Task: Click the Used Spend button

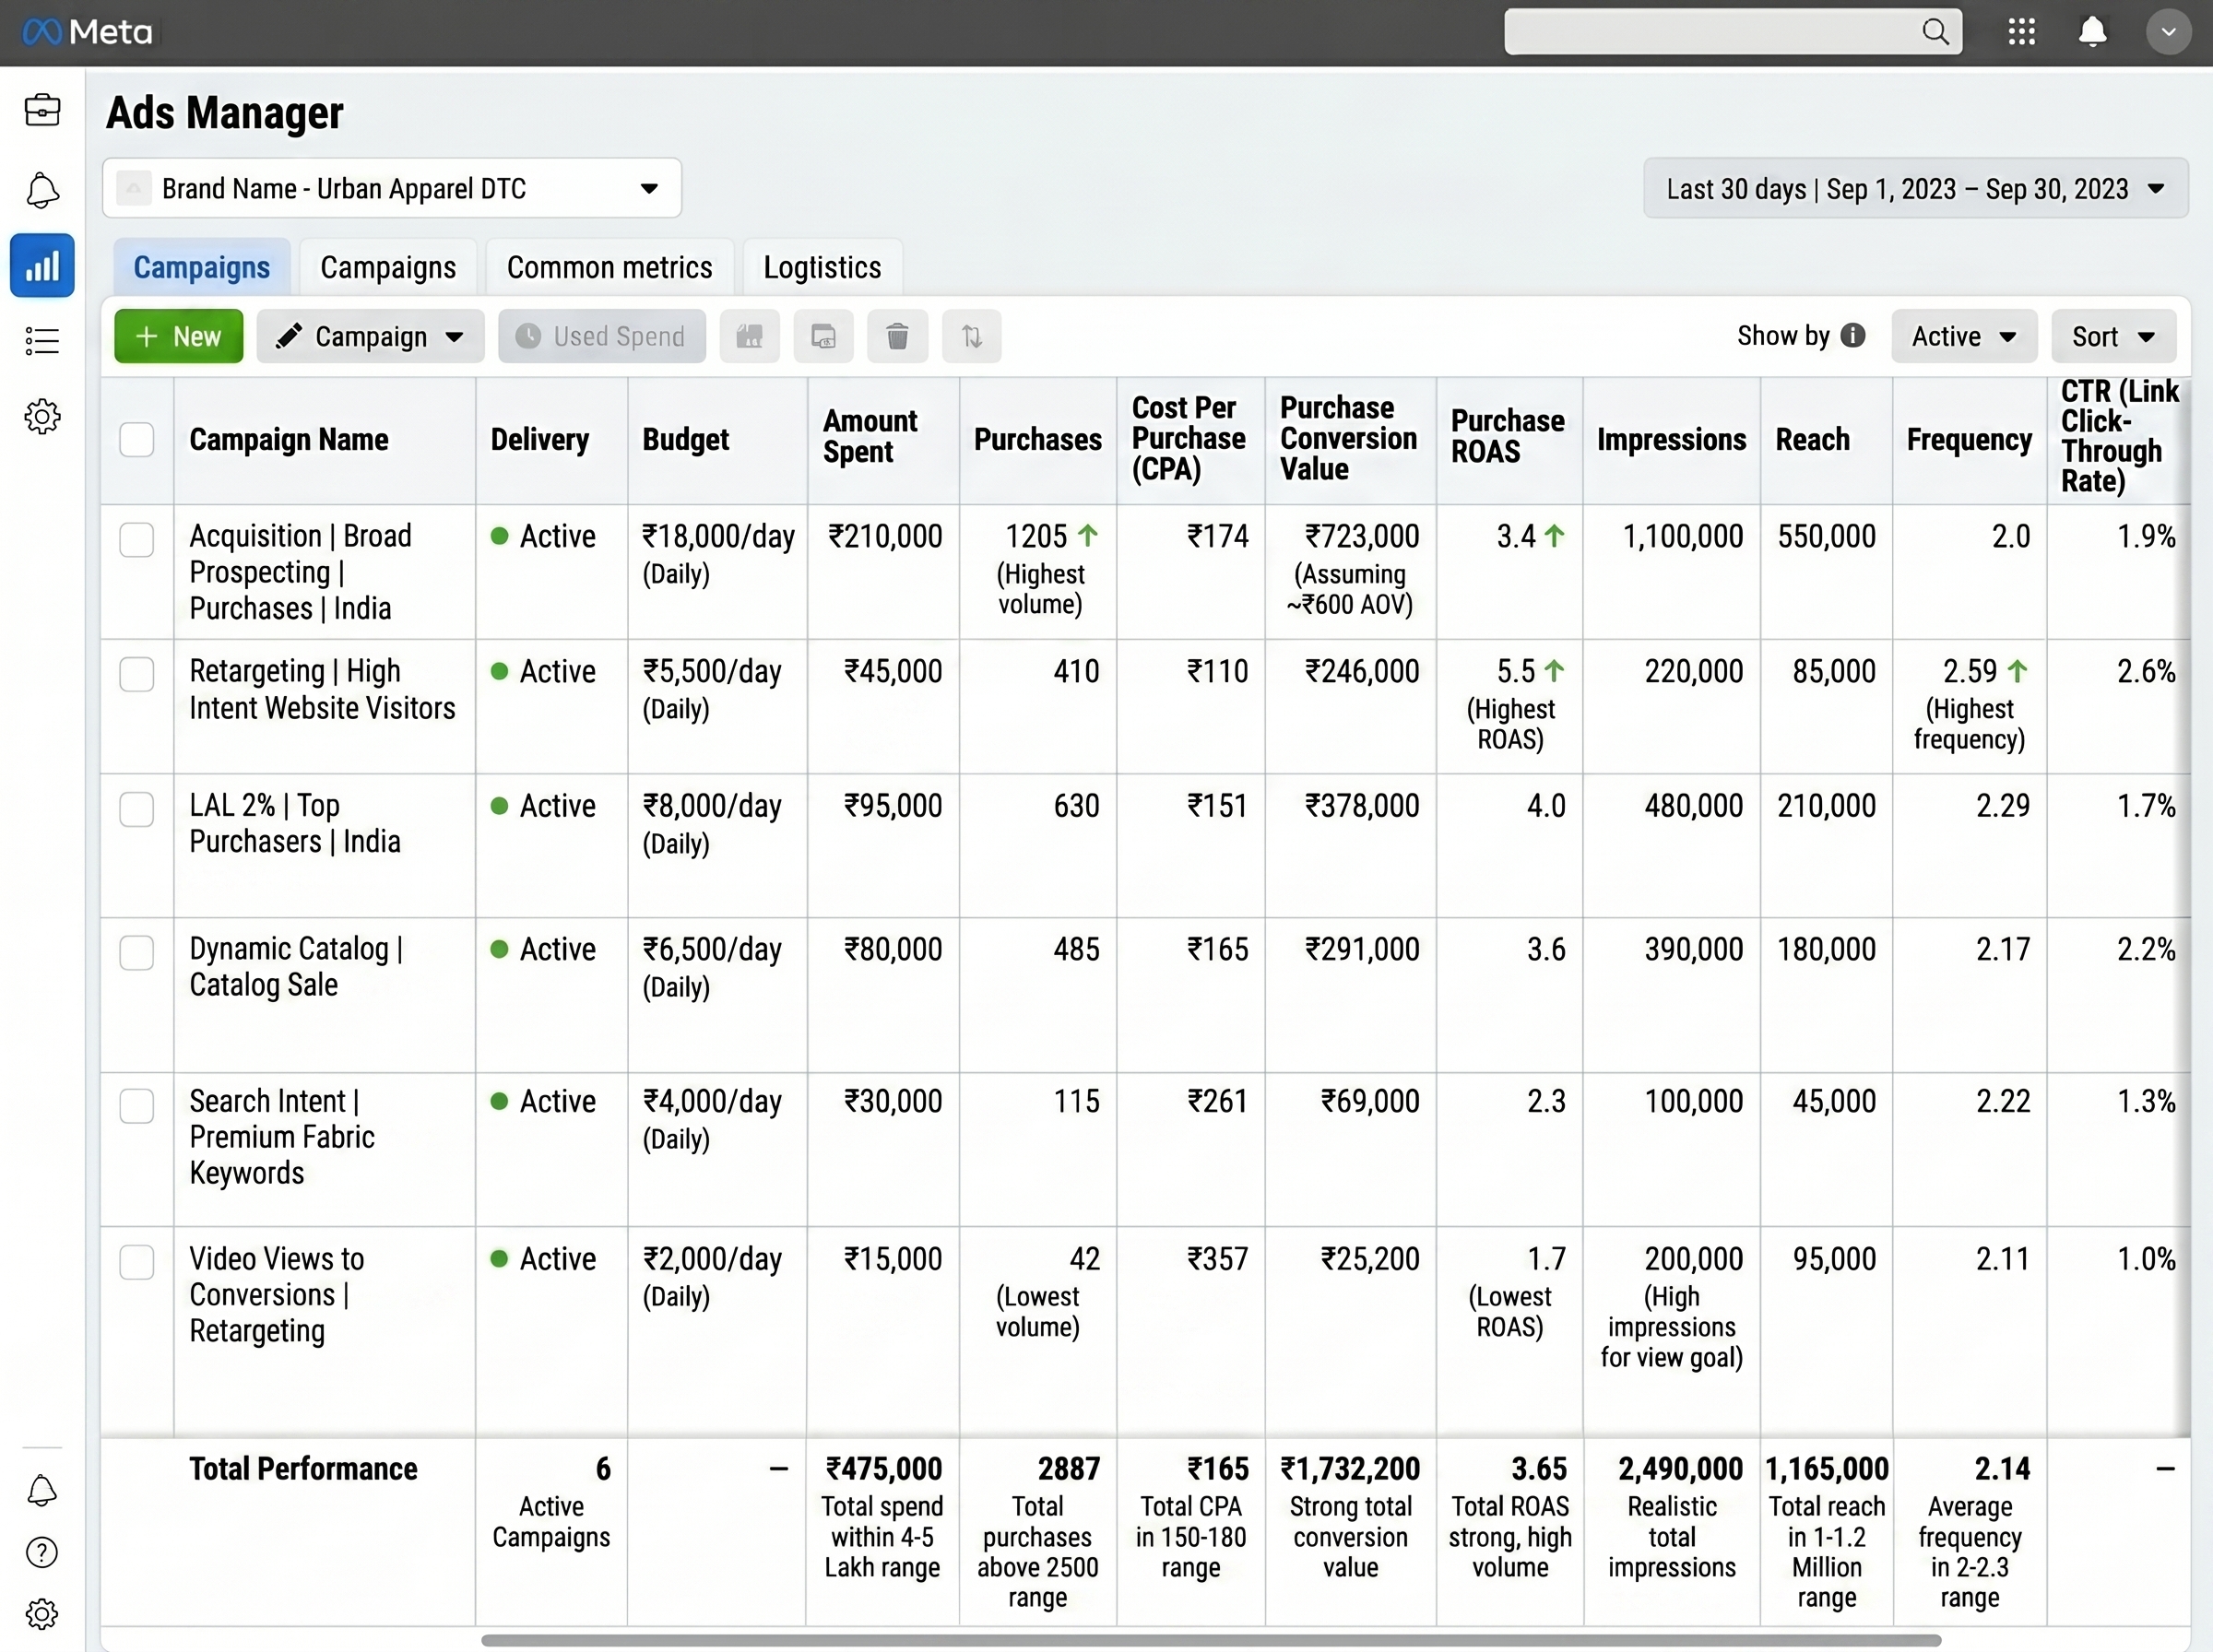Action: click(602, 337)
